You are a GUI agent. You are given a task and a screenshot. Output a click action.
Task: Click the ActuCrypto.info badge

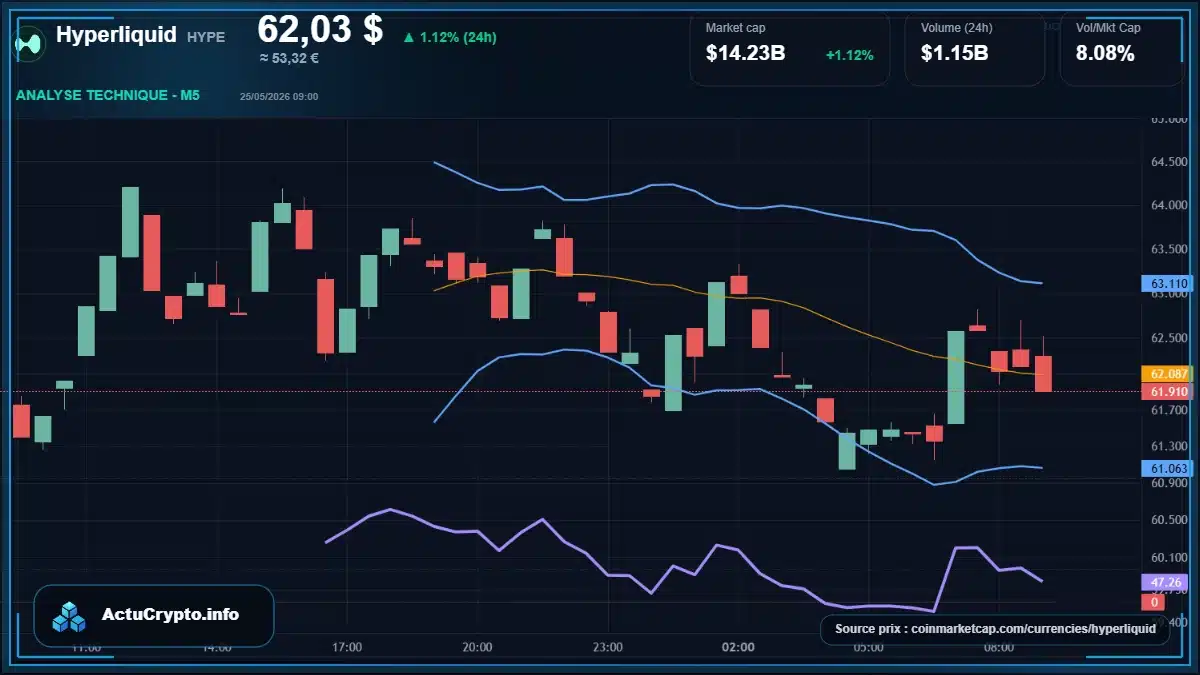(x=154, y=616)
